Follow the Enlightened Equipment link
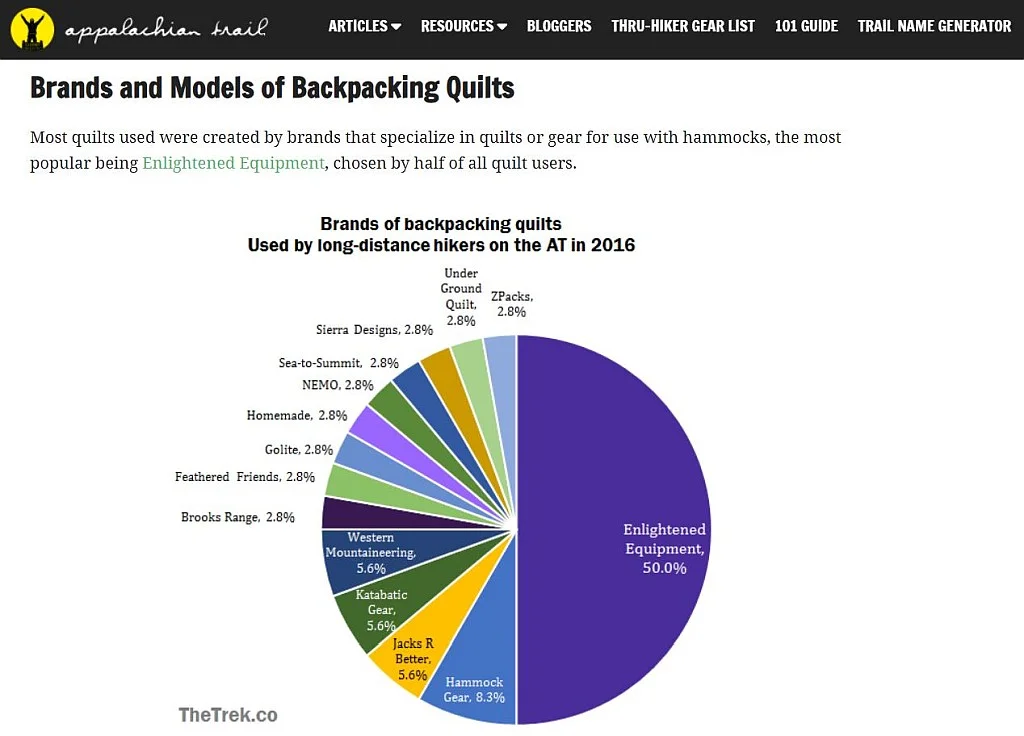1024x736 pixels. (x=233, y=163)
